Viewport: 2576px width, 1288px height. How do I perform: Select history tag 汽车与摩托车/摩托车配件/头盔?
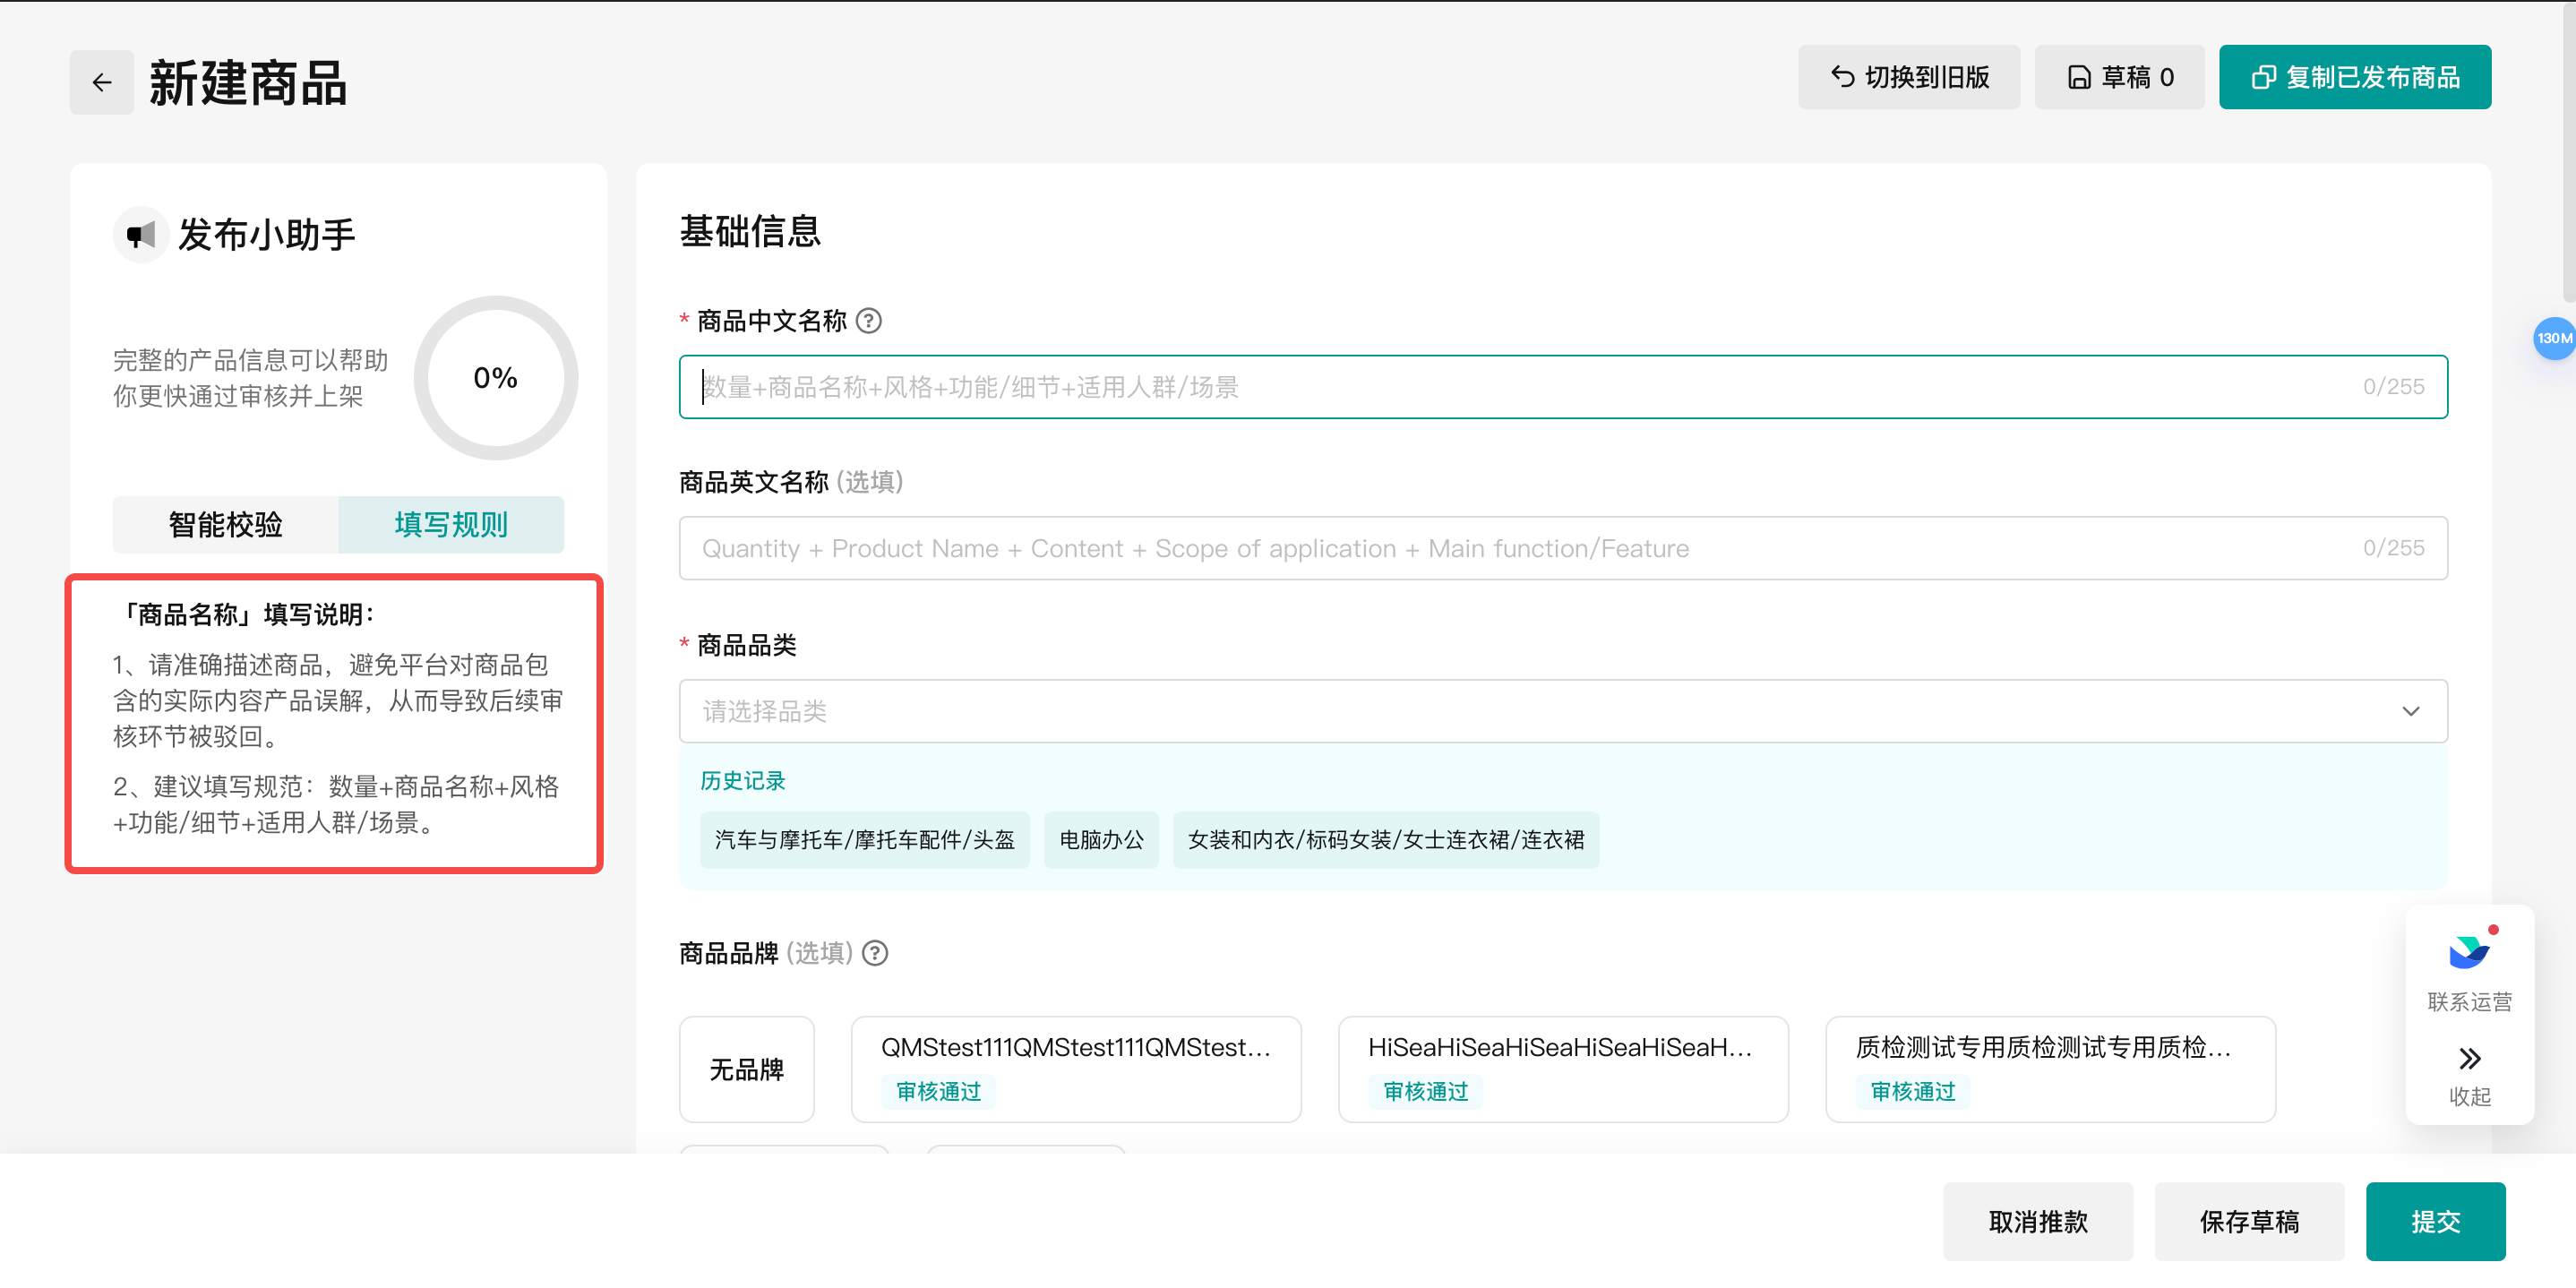pyautogui.click(x=865, y=840)
